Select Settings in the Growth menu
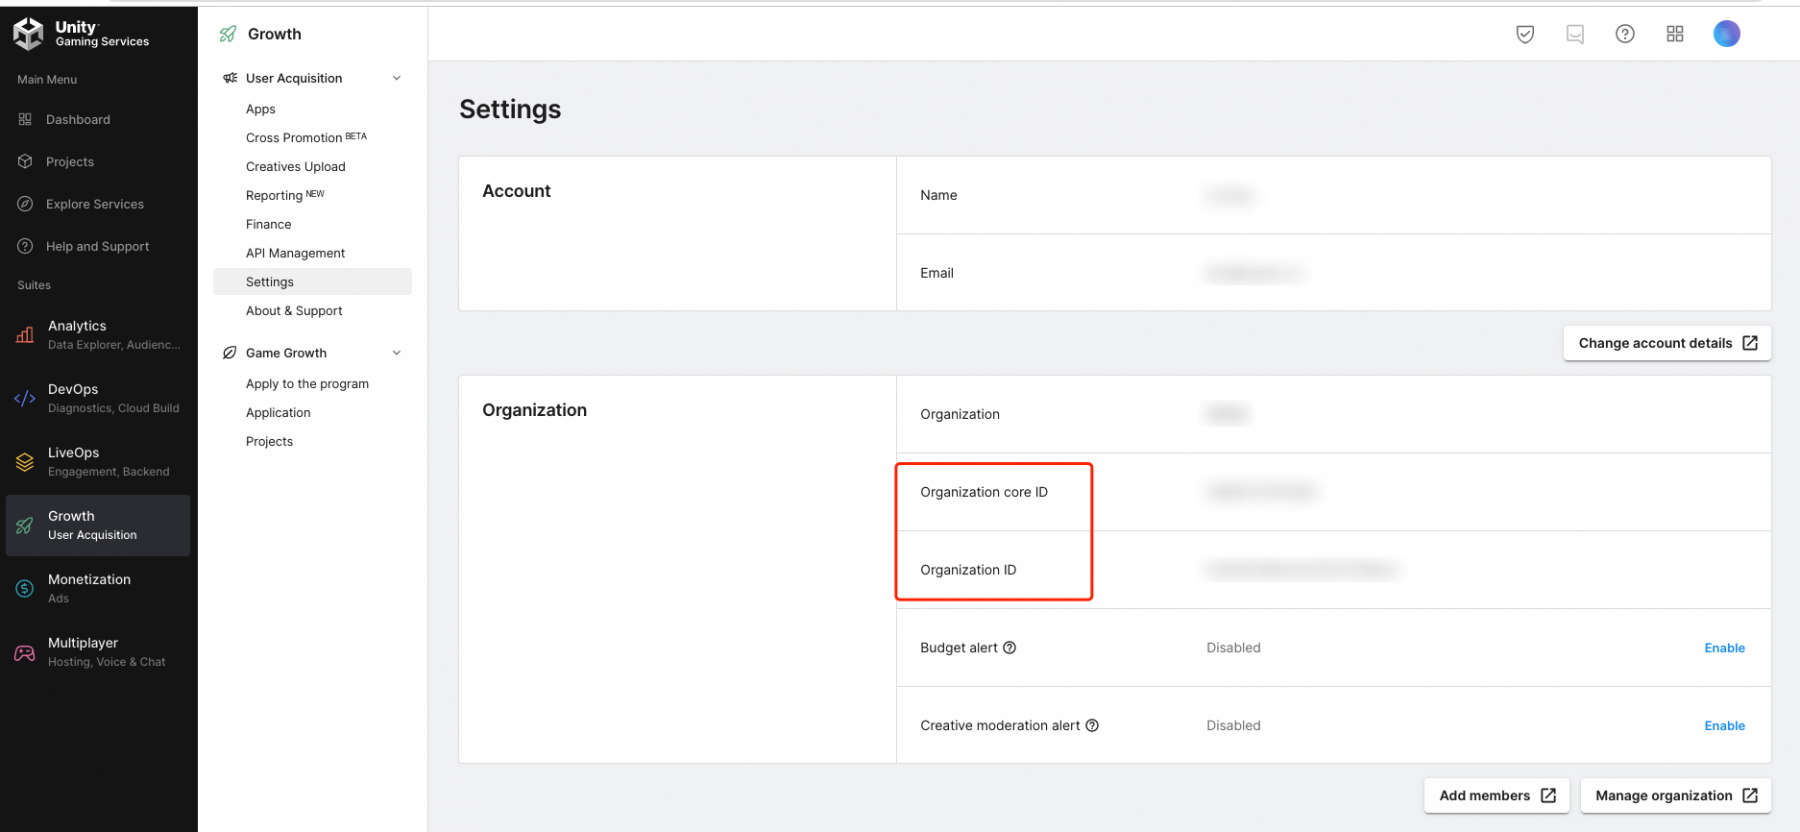This screenshot has height=832, width=1800. [x=312, y=282]
